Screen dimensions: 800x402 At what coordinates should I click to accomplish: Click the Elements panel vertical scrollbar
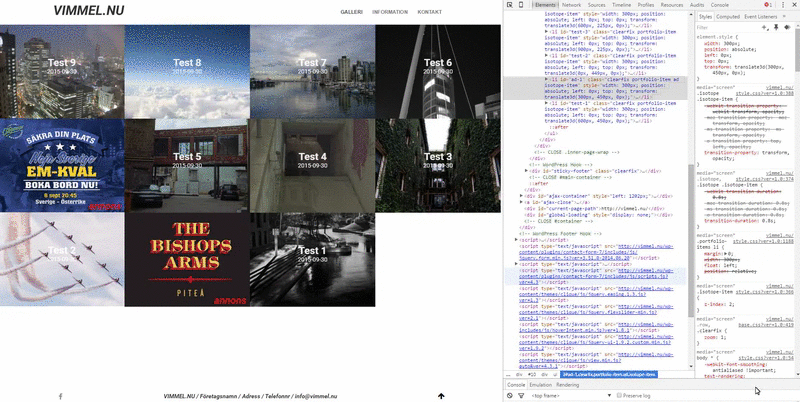(x=691, y=240)
